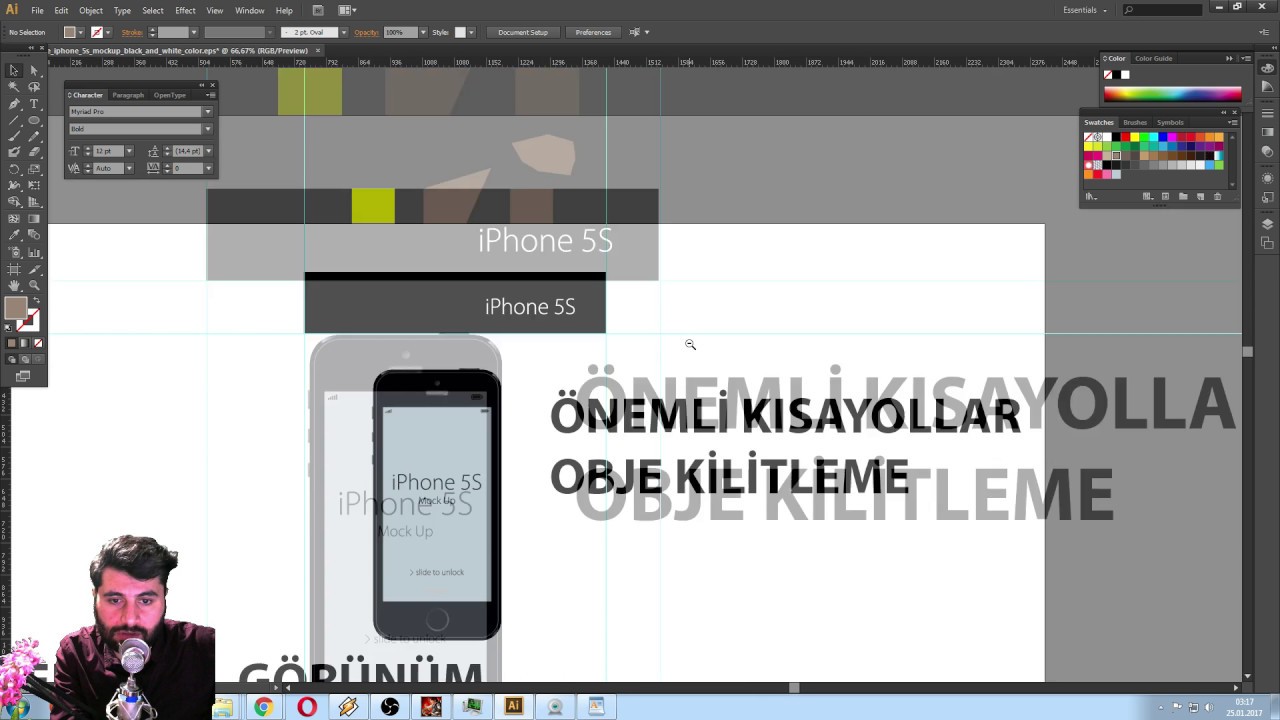Reset to default fill and stroke
Screen dimensions: 1280x720
(8, 327)
